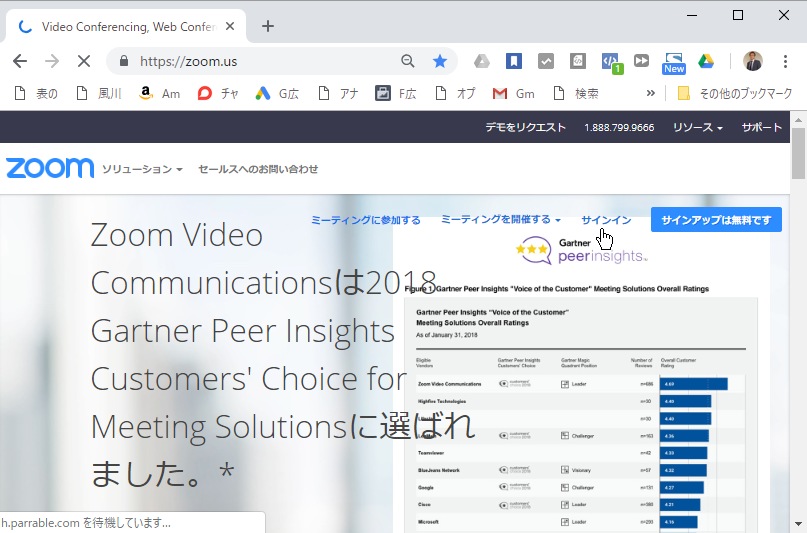Open the 検索 bookmark
This screenshot has width=807, height=533.
tap(576, 94)
